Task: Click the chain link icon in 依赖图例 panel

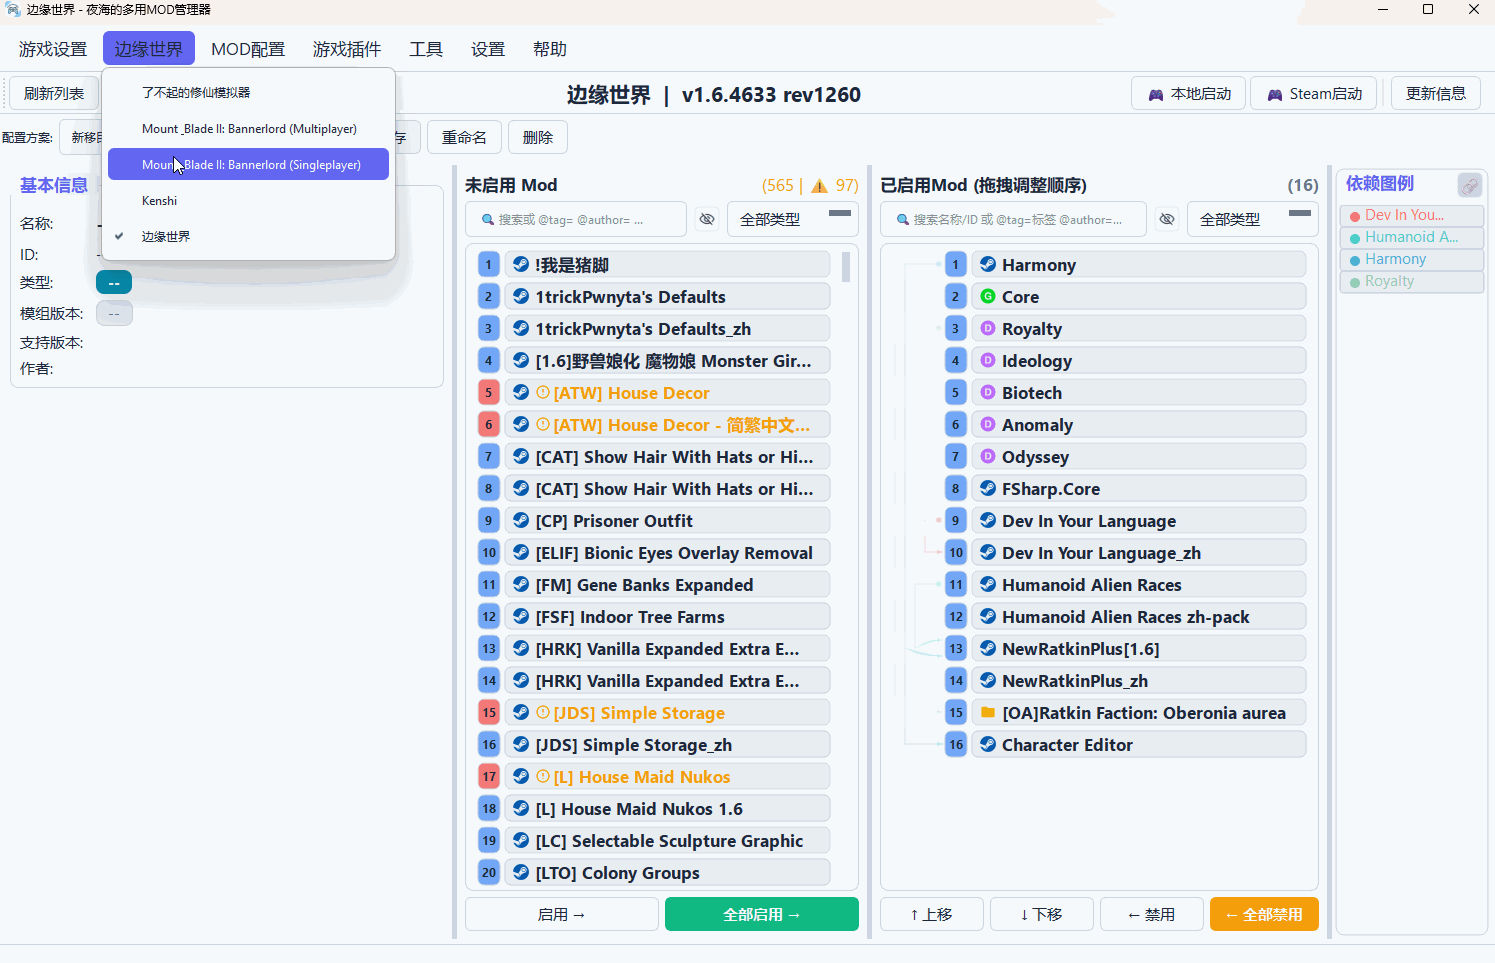Action: [x=1470, y=185]
